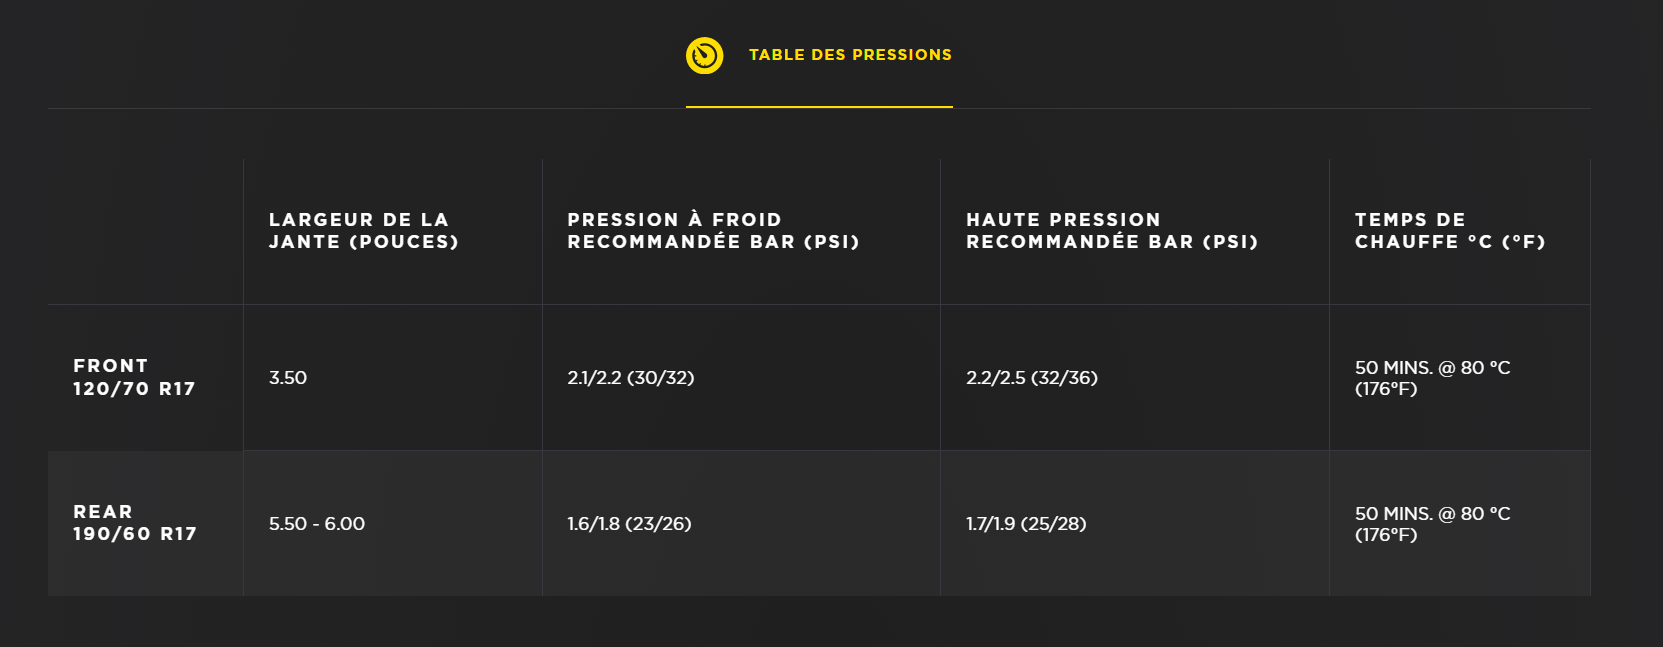The width and height of the screenshot is (1663, 647).
Task: Click the Temps de chauffe column header
Action: [x=1449, y=231]
